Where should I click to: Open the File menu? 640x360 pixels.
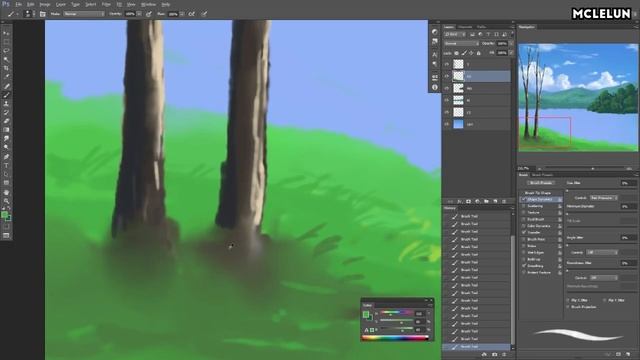pyautogui.click(x=18, y=4)
